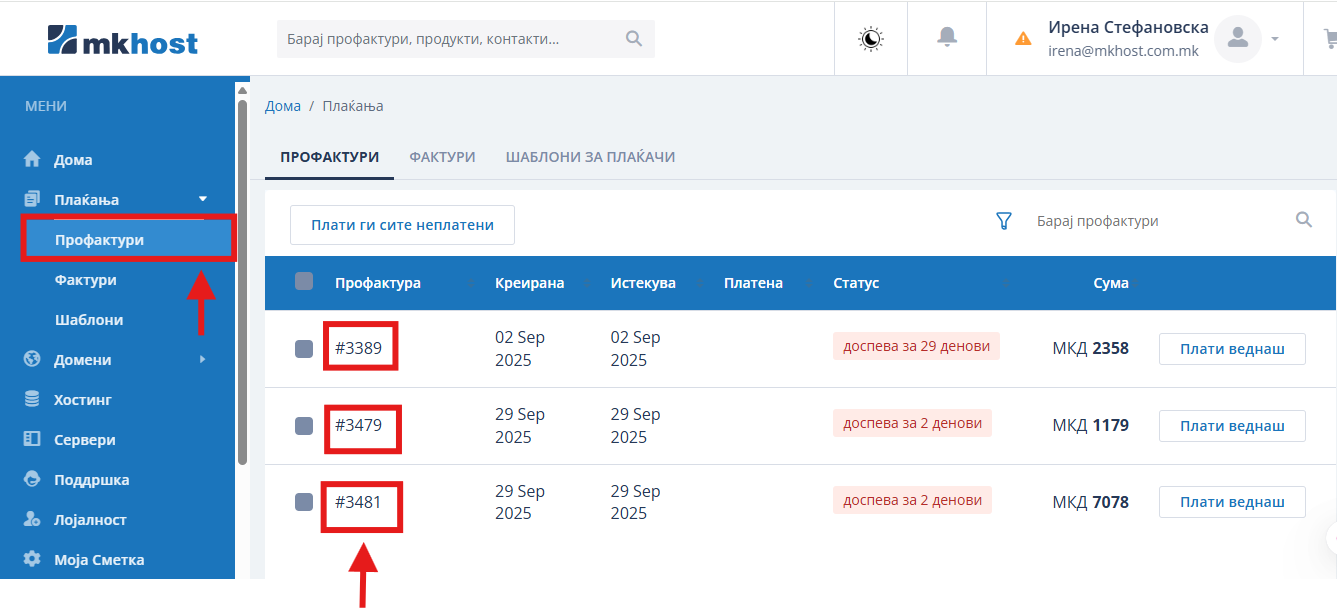Open Хостинг in the sidebar
1337x609 pixels.
pos(82,400)
